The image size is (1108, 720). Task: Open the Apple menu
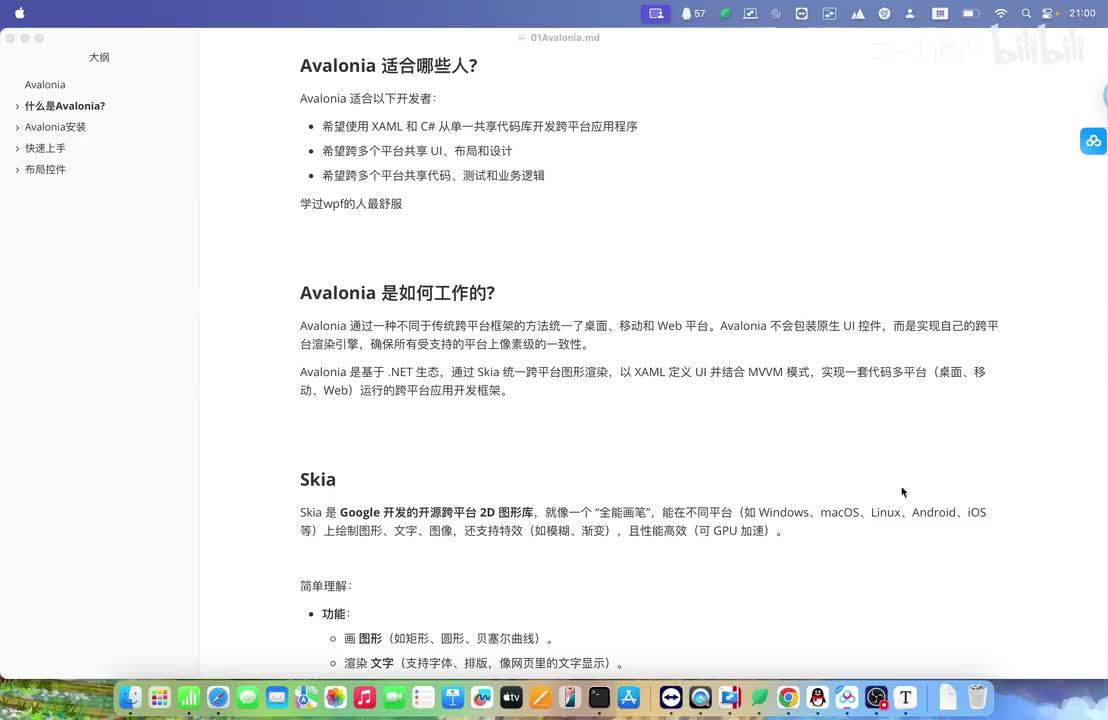click(x=20, y=13)
